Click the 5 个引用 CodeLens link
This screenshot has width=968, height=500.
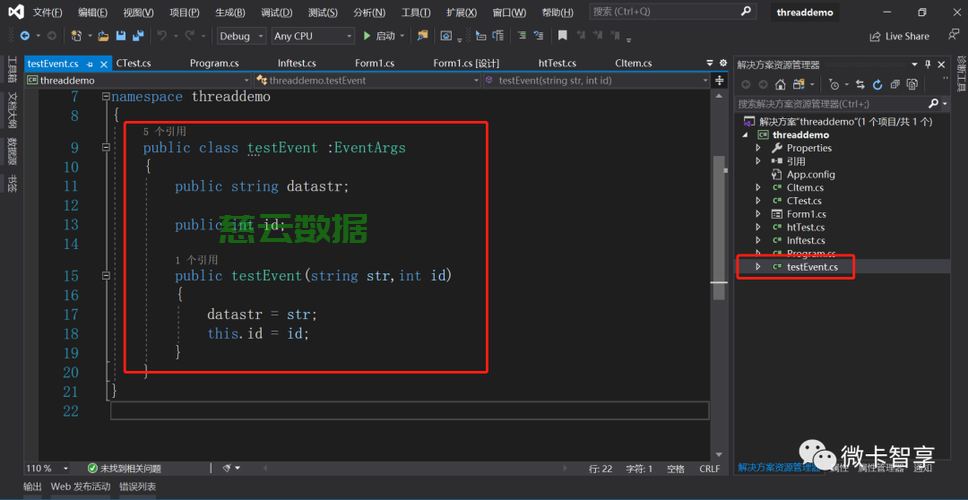pos(164,131)
